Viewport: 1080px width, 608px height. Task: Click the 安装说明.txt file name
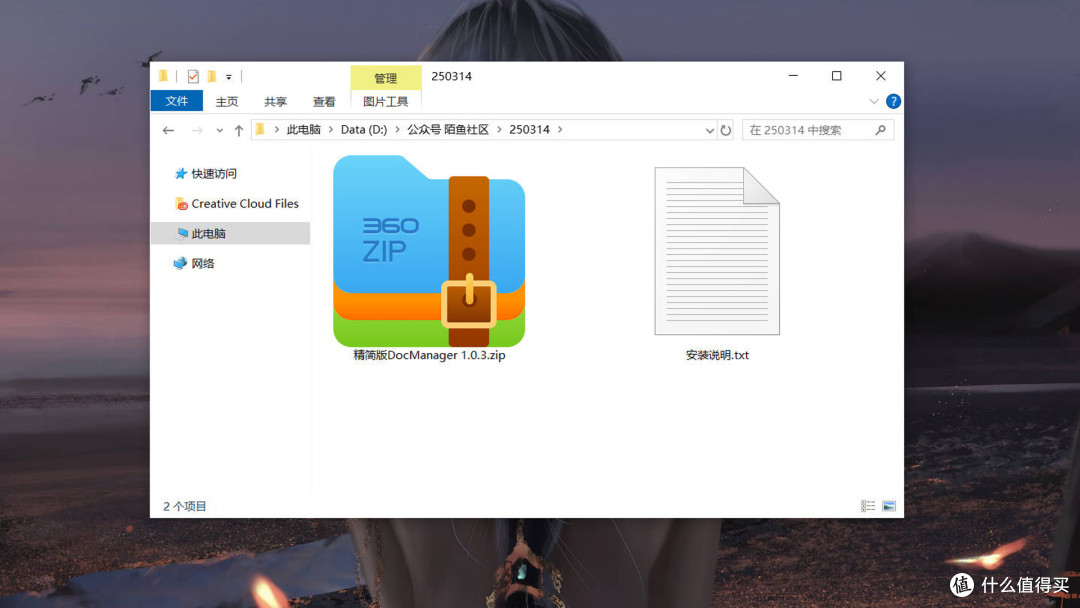[717, 355]
